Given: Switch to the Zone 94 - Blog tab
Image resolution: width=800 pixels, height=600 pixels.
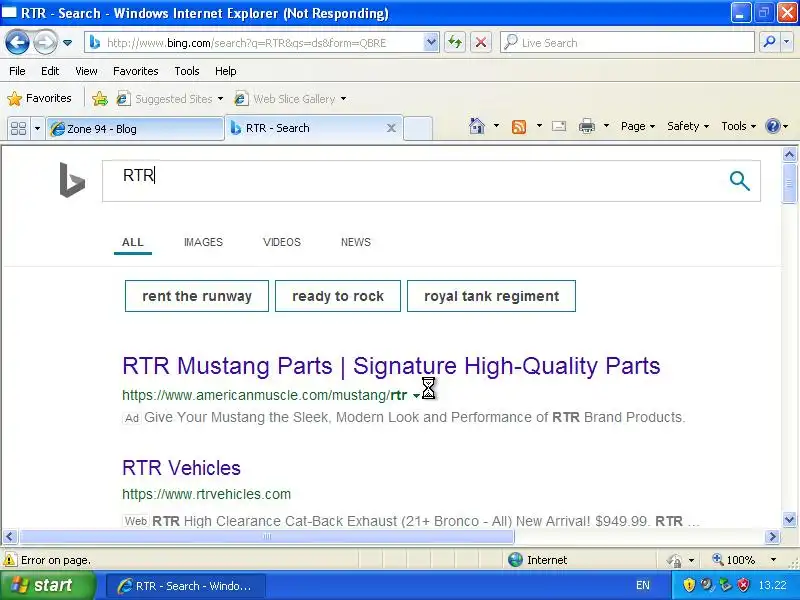Looking at the screenshot, I should point(135,129).
